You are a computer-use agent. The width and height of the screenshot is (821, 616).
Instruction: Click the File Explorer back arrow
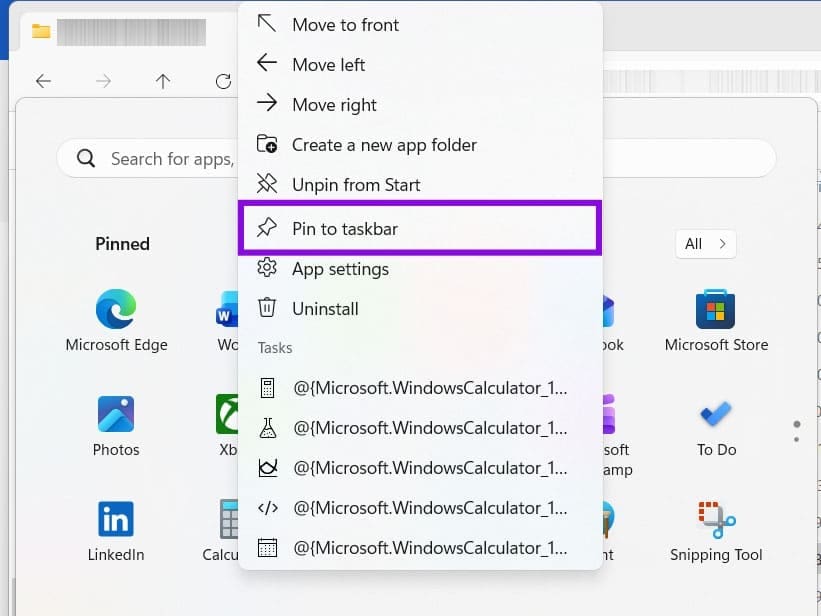43,81
